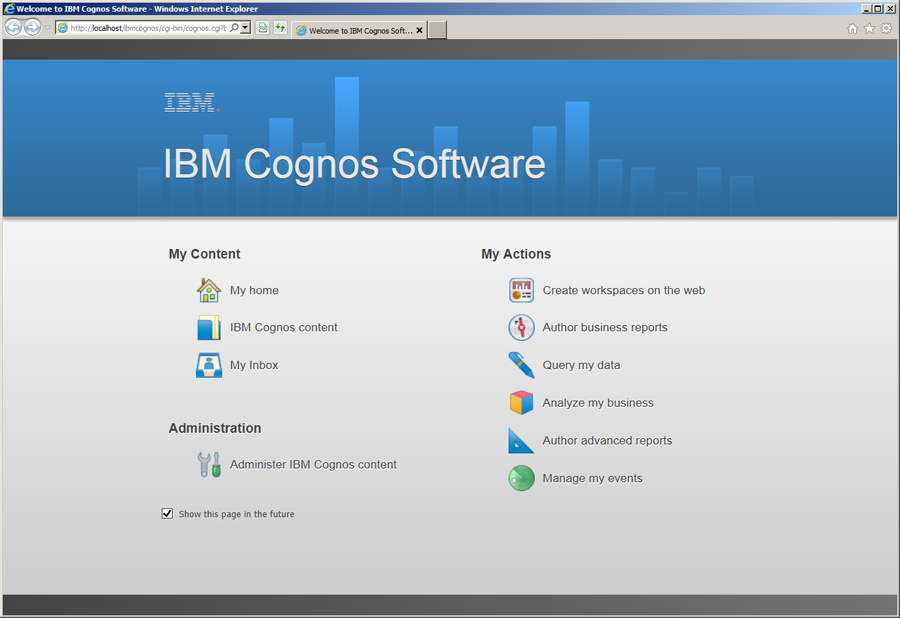Refresh the page with the green arrows icon
This screenshot has height=618, width=900.
pos(280,28)
